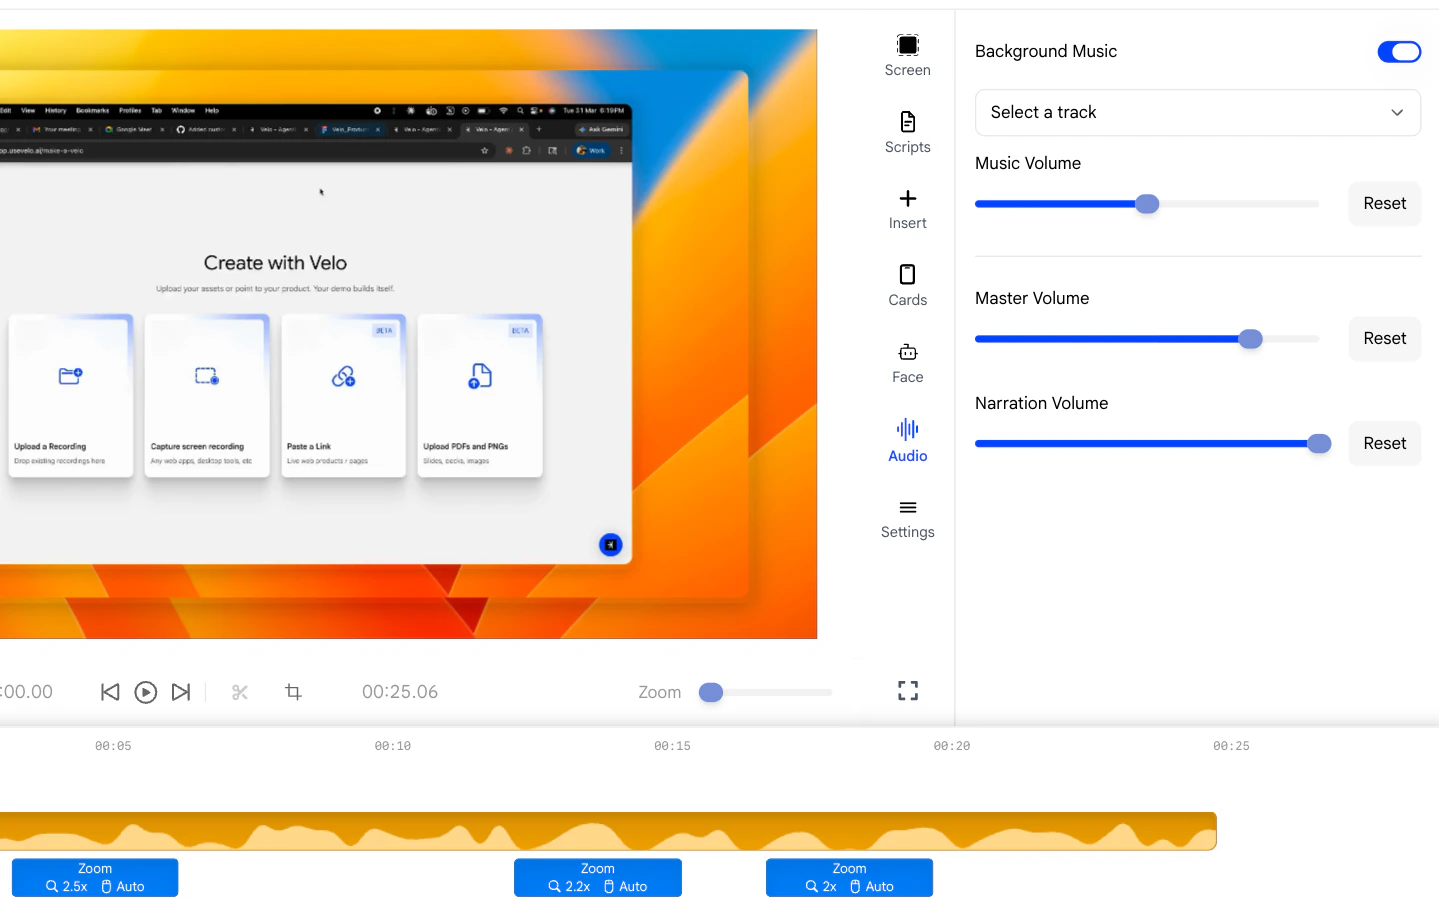Click the Master Volume slider handle
The image size is (1439, 899).
point(1250,339)
